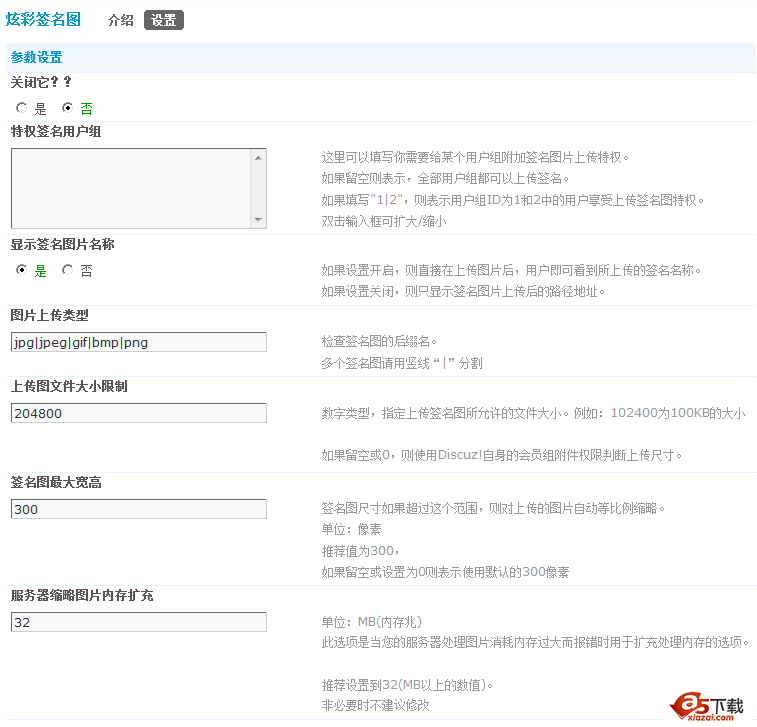The image size is (757, 727).
Task: Click the 特权签名用户组 field label
Action: pyautogui.click(x=56, y=131)
